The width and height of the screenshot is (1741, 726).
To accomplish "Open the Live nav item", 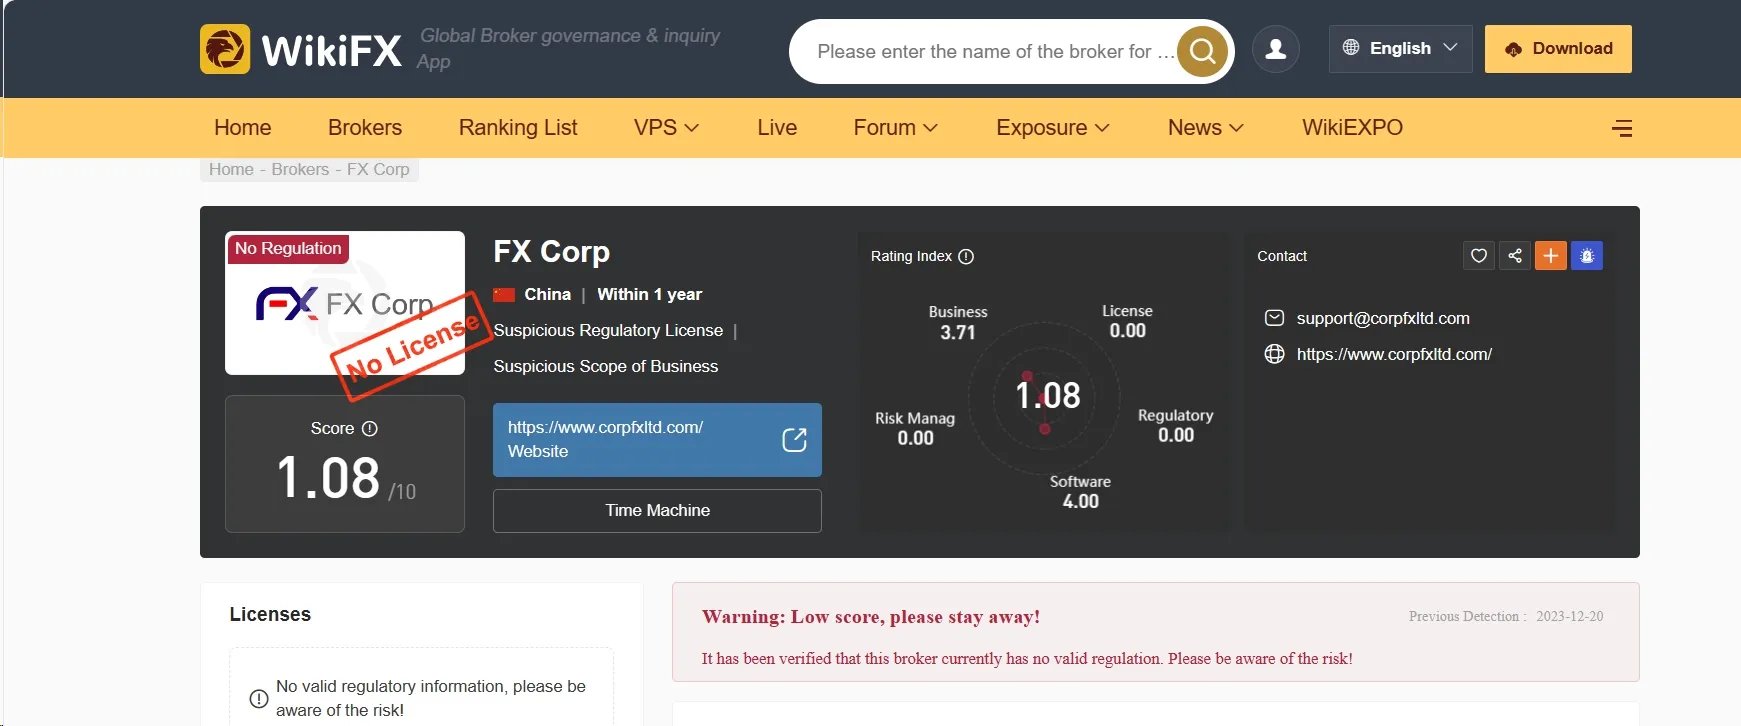I will coord(777,128).
